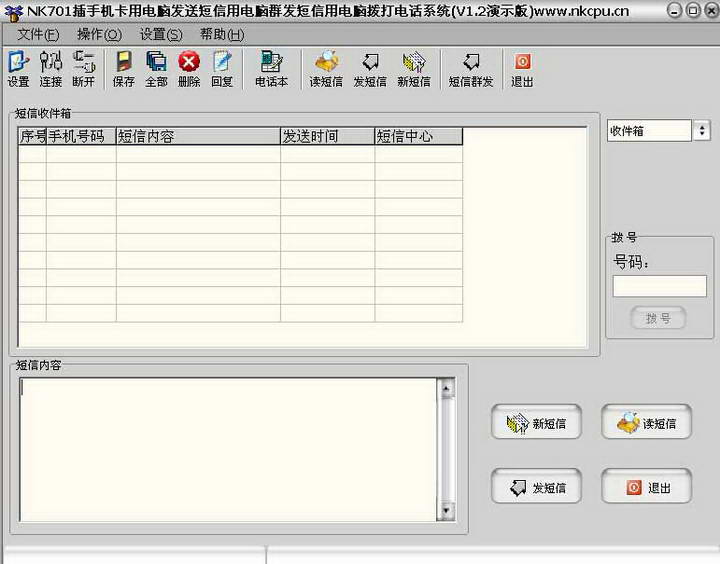The height and width of the screenshot is (564, 720).
Task: Click the 保存 save toolbar icon
Action: click(124, 69)
